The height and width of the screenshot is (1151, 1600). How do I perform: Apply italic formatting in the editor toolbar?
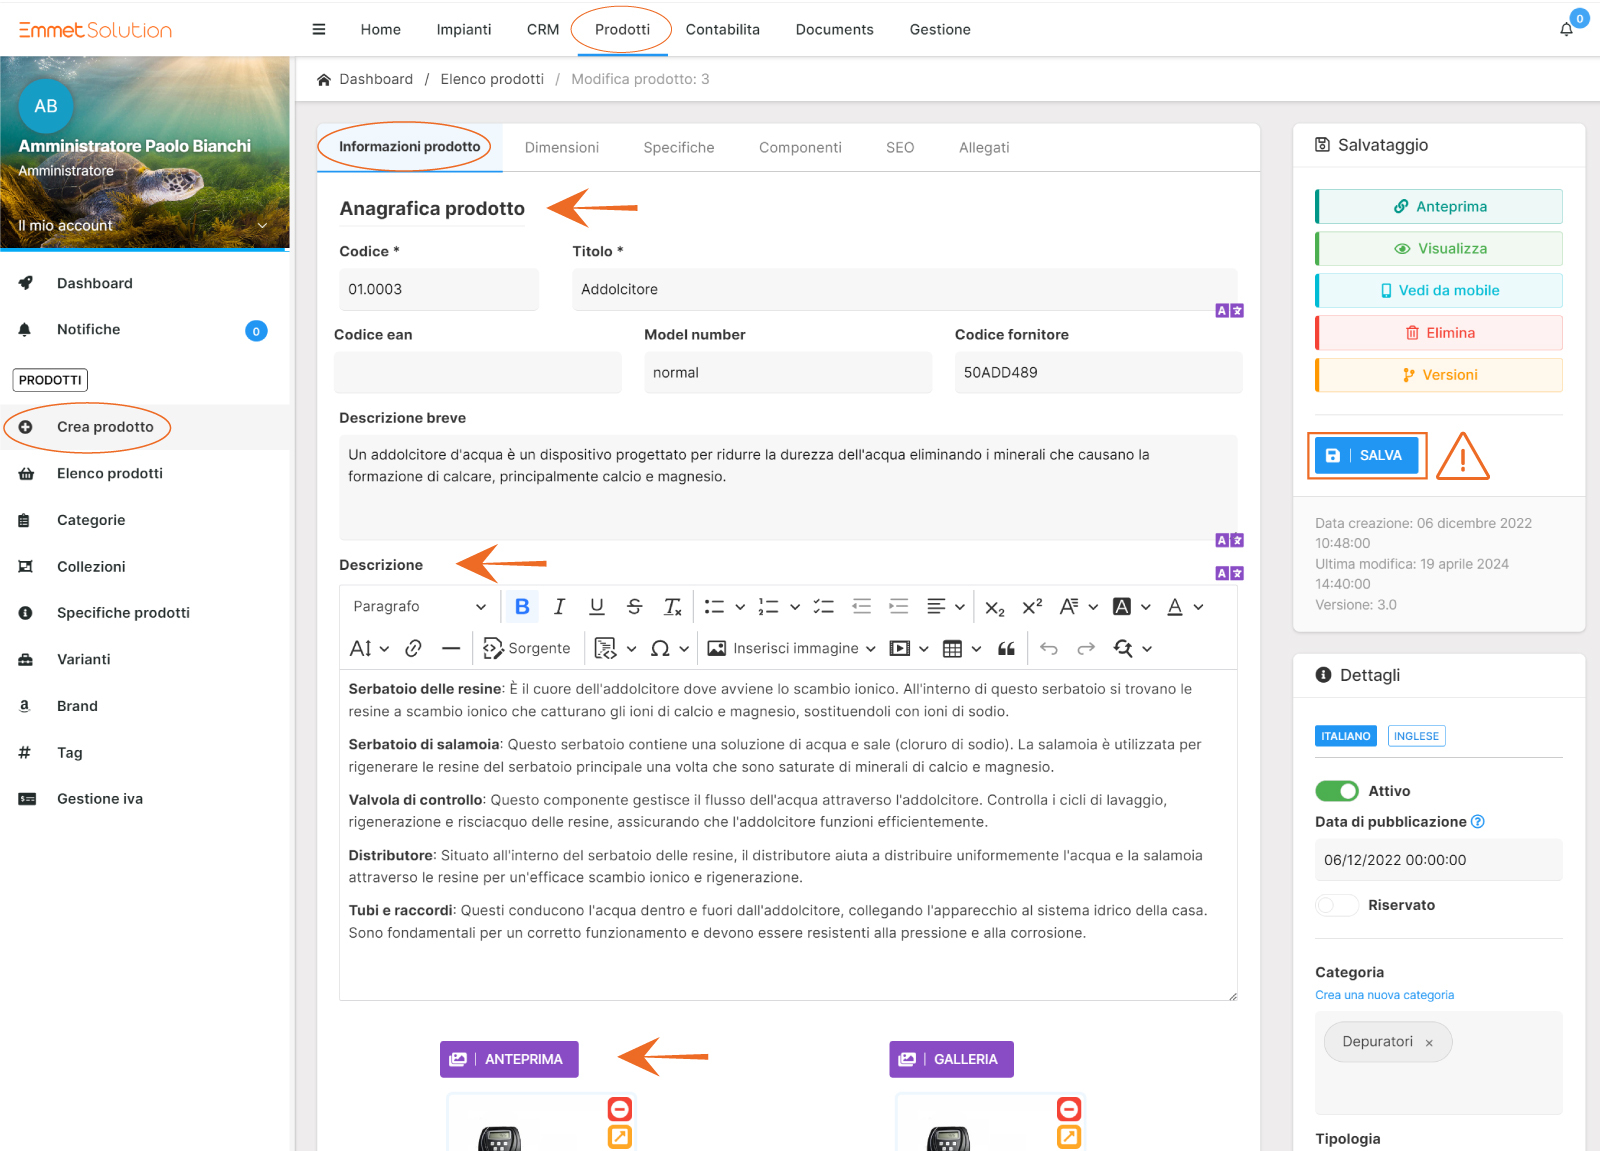559,607
